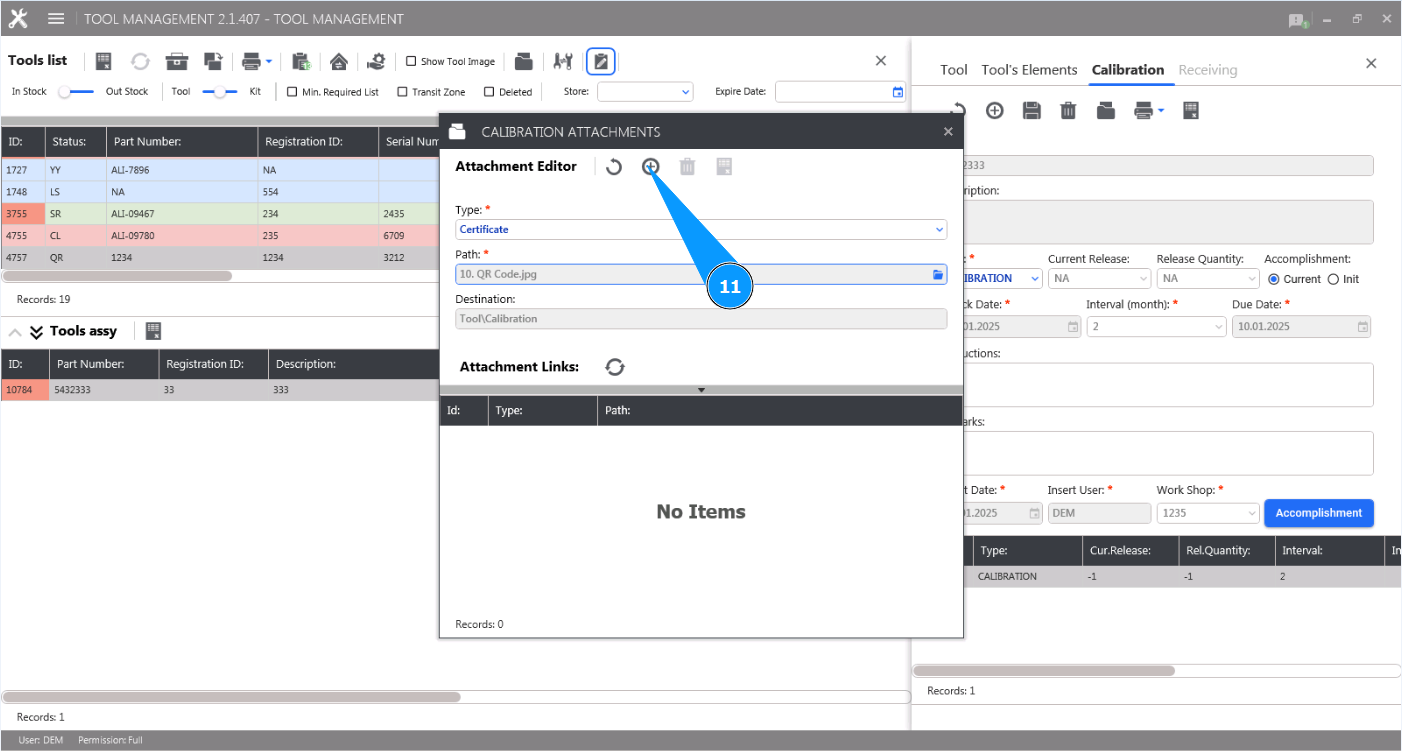Open the Tool's Elements tab
This screenshot has width=1402, height=751.
[1030, 70]
